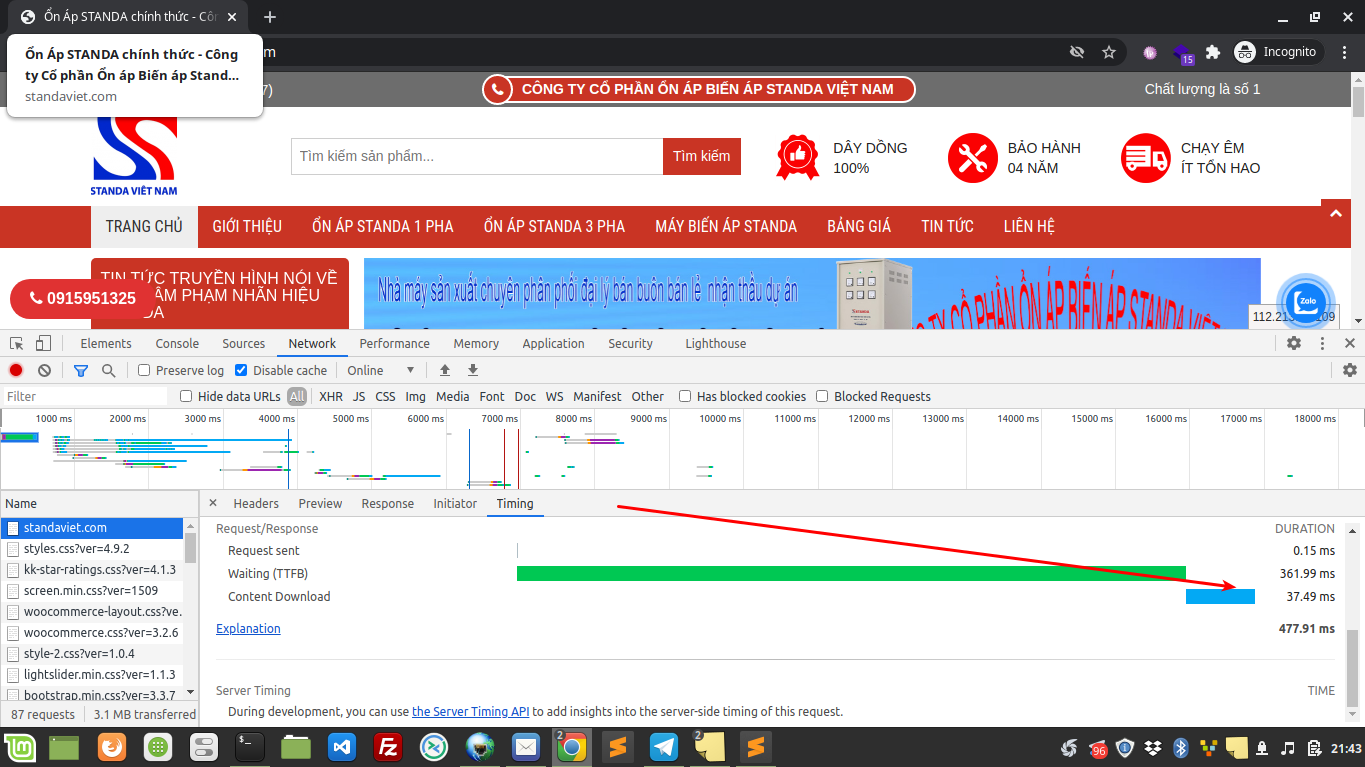The width and height of the screenshot is (1365, 767).
Task: Open the DevTools three-dot customize menu
Action: tap(1322, 343)
